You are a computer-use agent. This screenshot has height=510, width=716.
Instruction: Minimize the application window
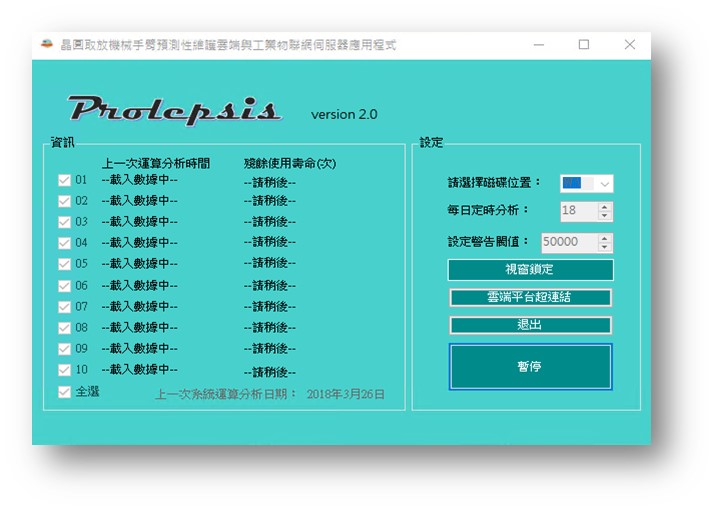(x=539, y=44)
